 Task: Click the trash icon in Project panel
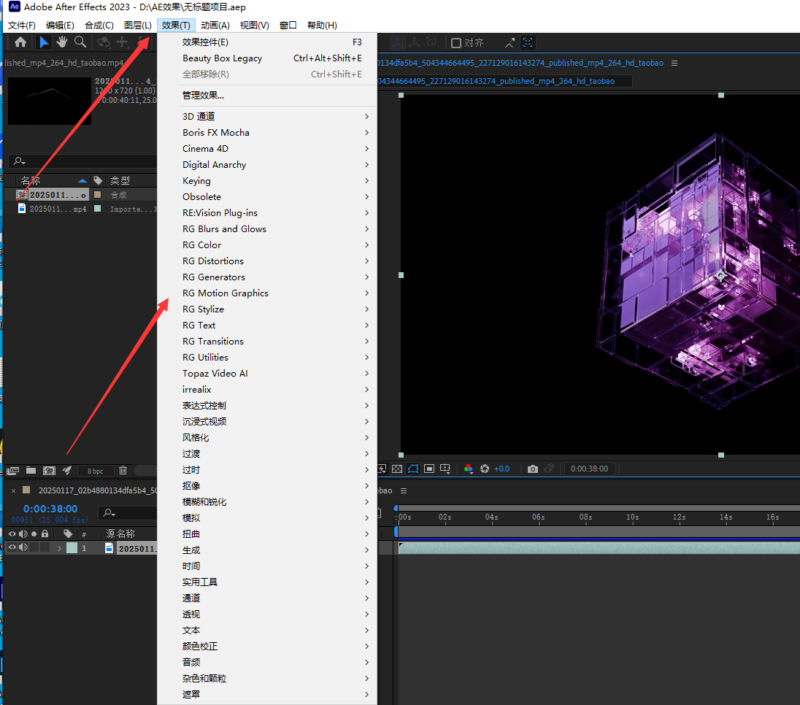[x=123, y=470]
